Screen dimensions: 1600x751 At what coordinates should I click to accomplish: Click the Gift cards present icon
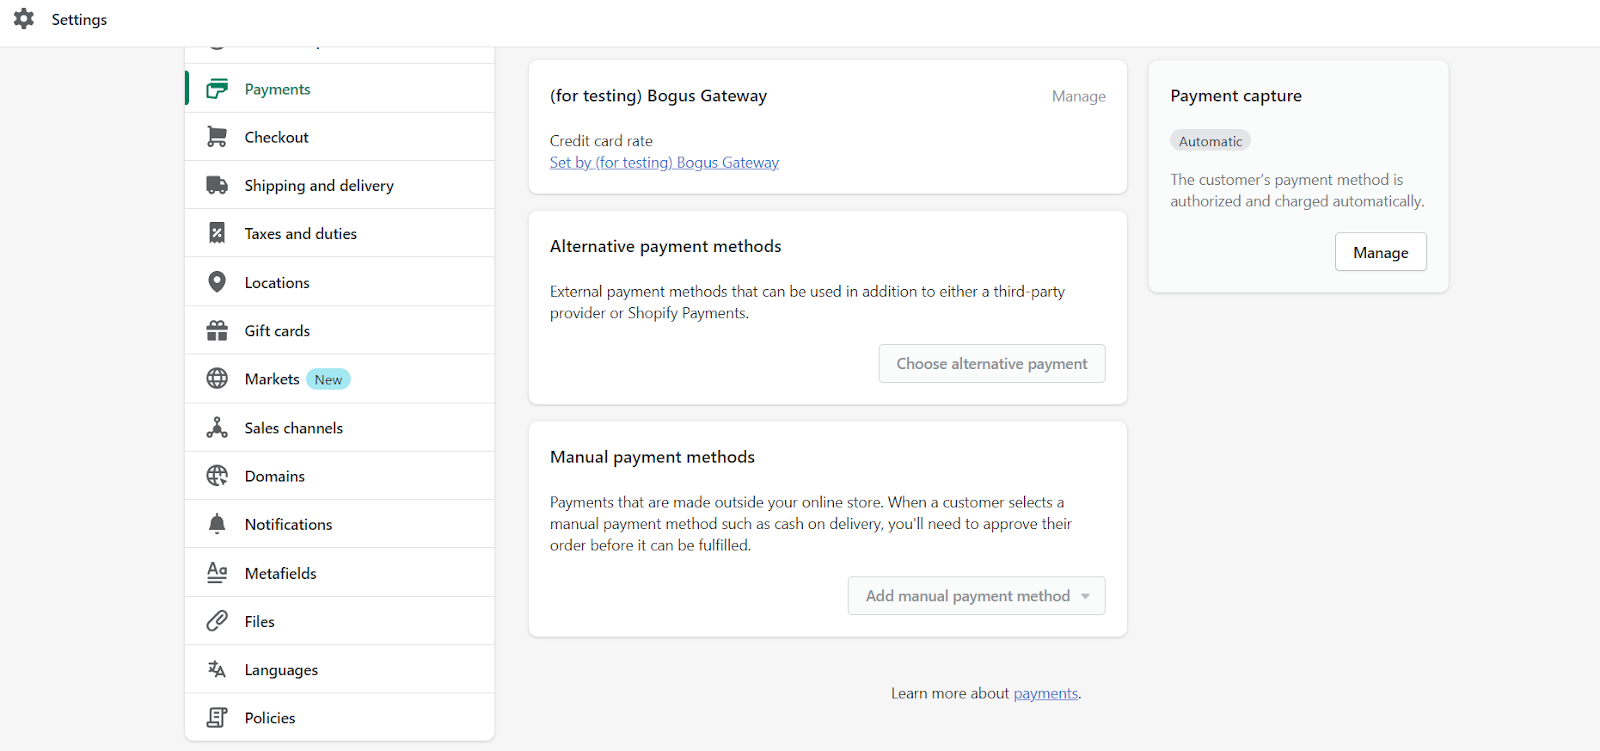point(217,331)
